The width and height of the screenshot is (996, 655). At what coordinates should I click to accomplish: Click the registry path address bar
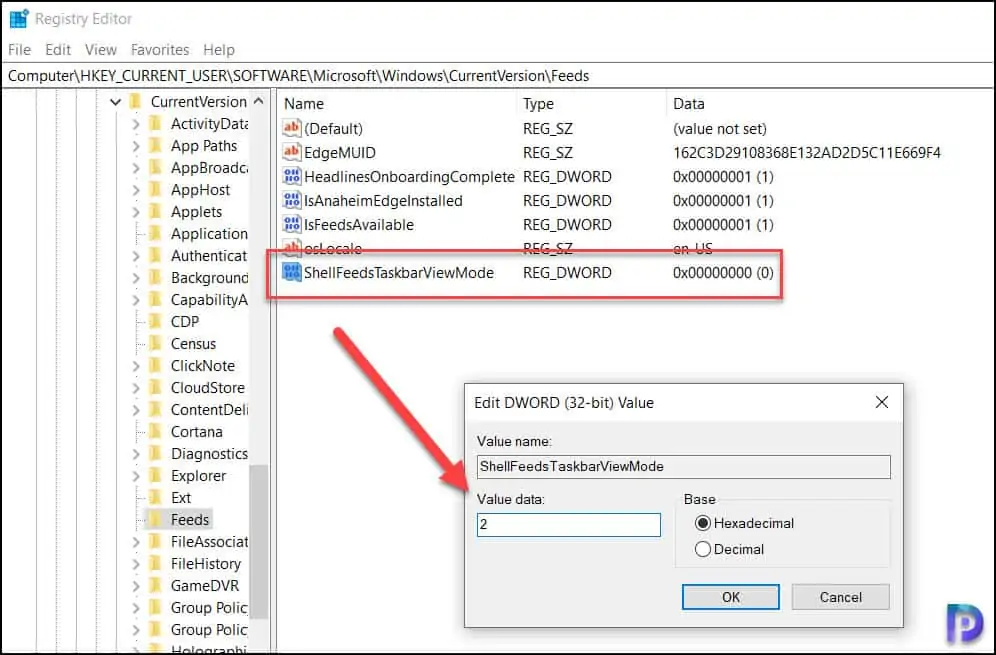(x=498, y=76)
